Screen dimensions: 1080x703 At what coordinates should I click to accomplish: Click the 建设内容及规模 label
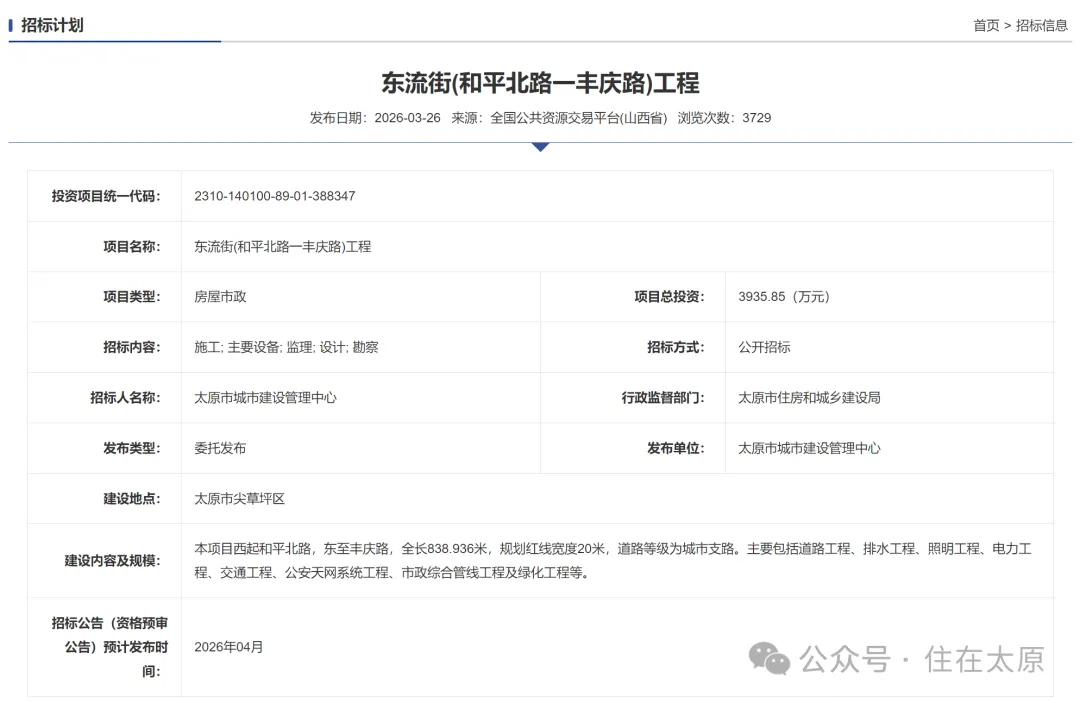(112, 560)
